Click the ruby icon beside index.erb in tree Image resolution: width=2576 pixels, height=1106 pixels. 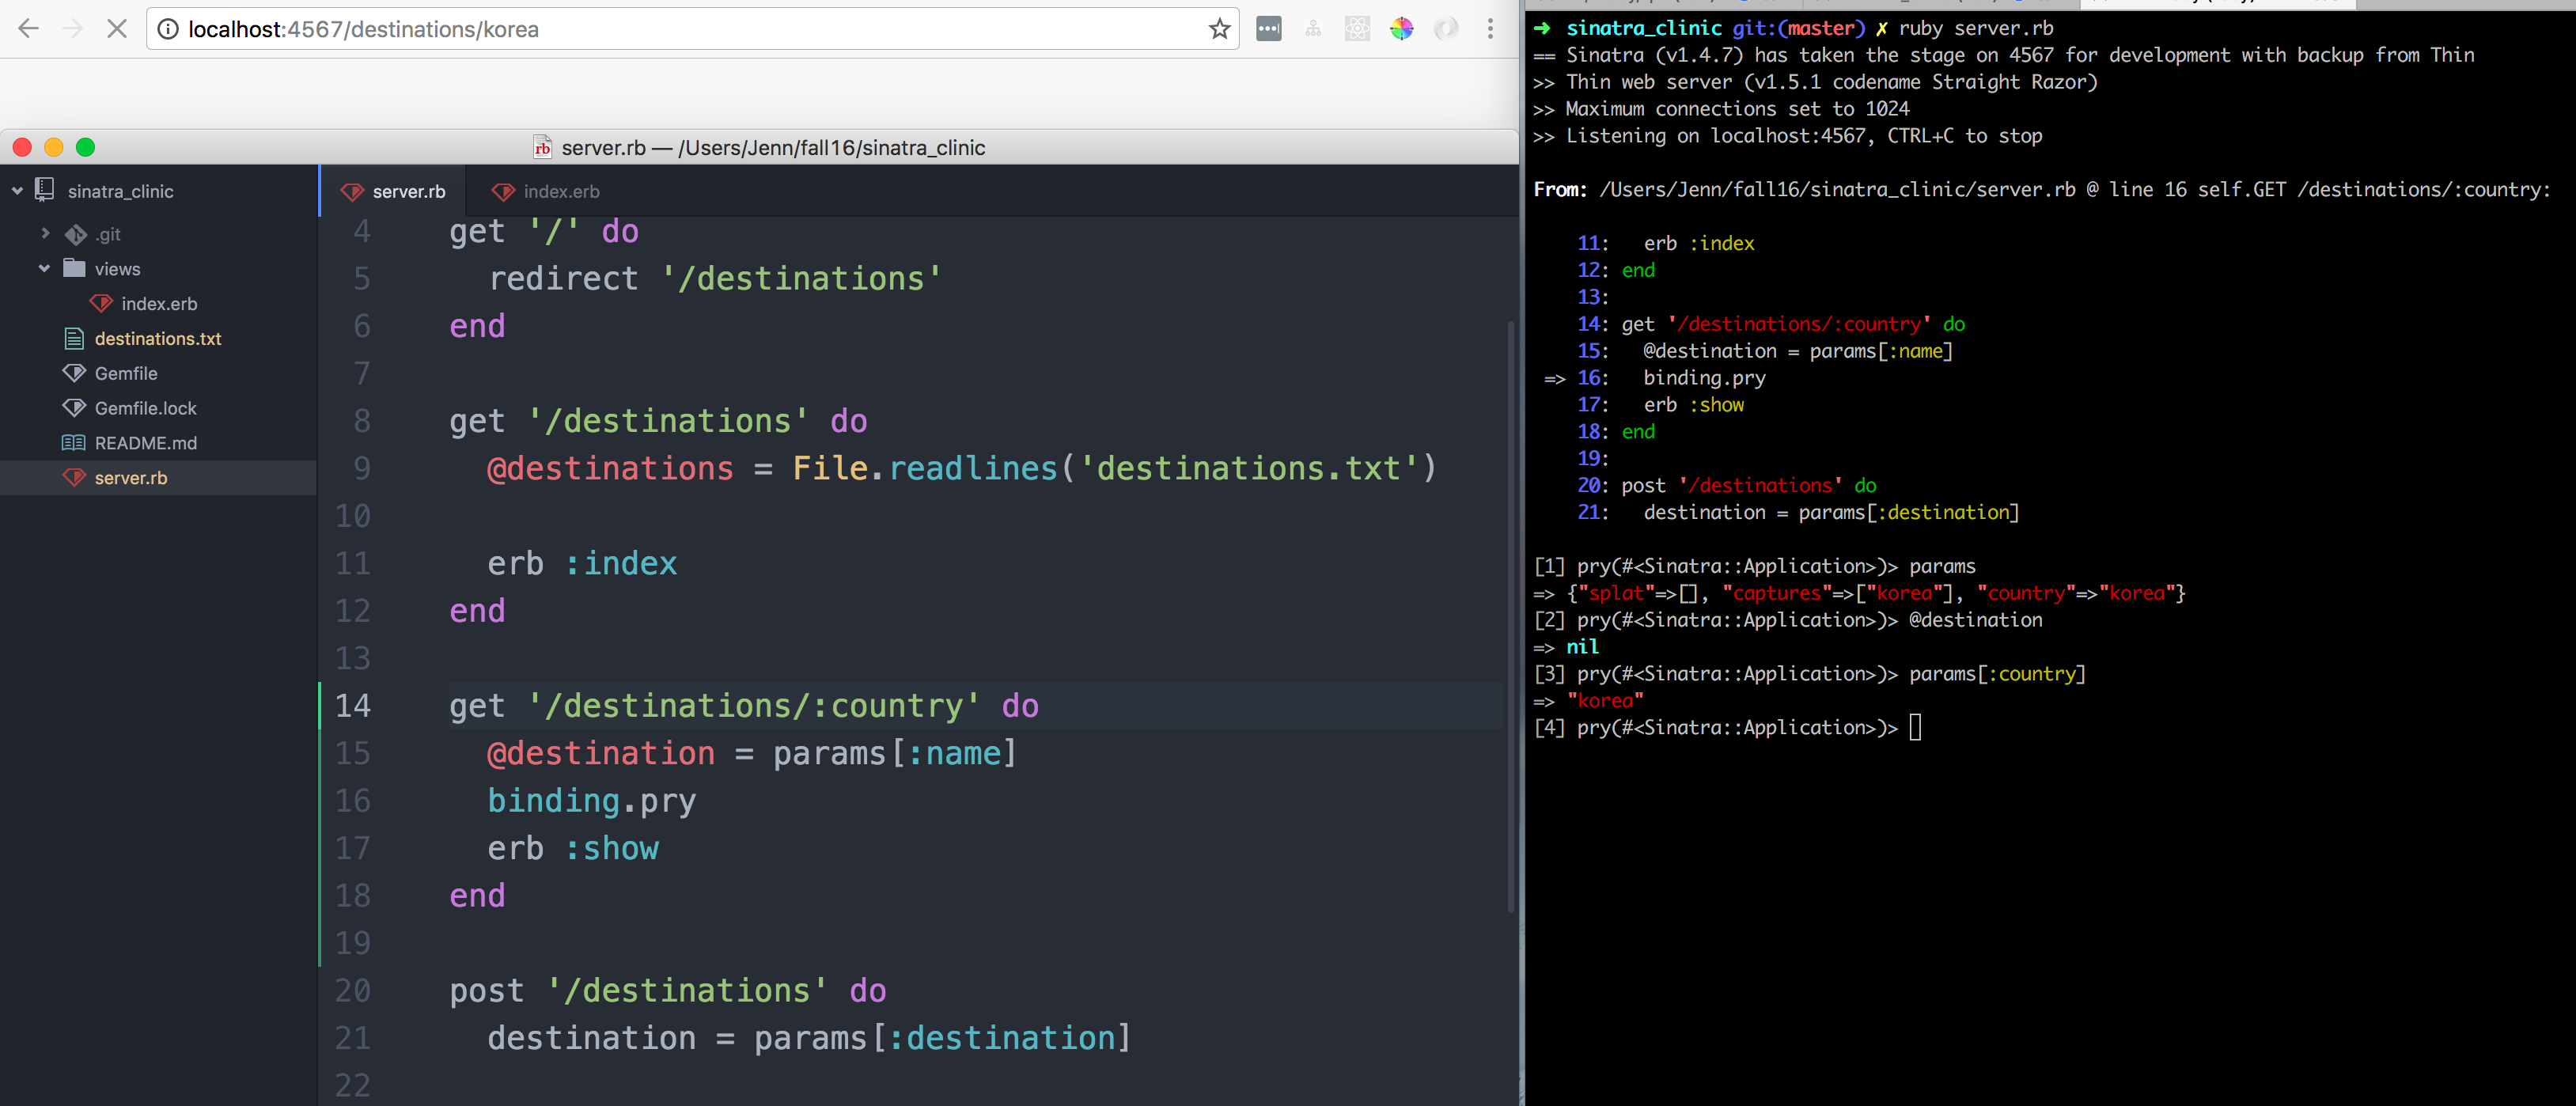pos(101,302)
